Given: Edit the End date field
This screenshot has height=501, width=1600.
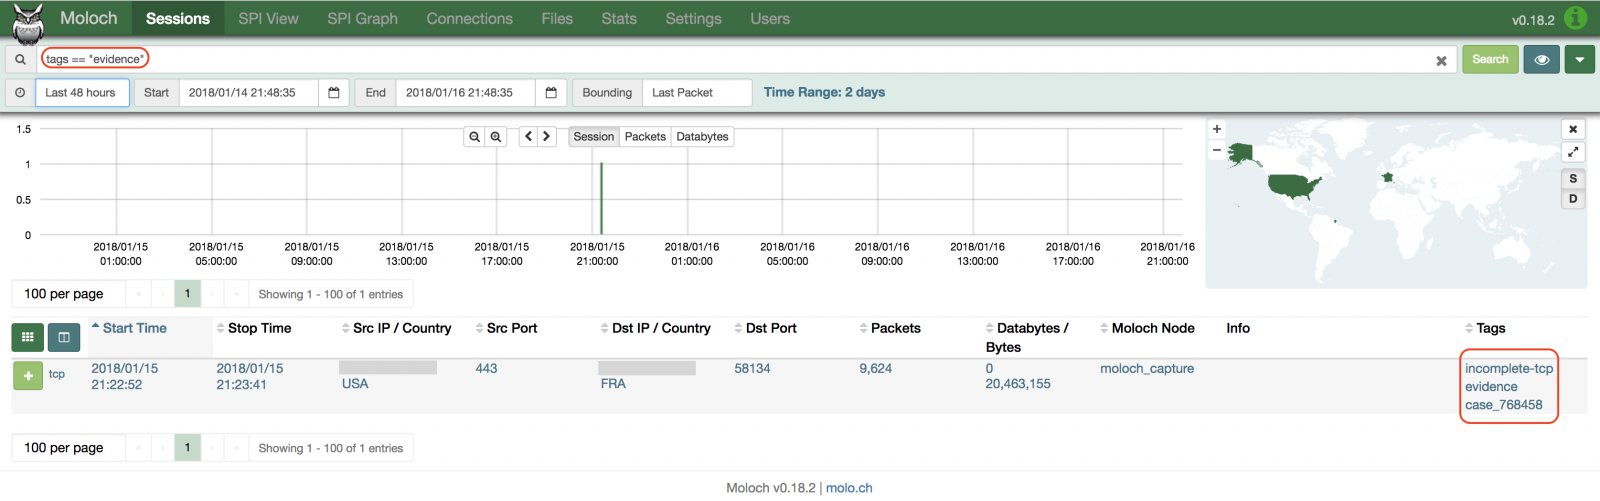Looking at the screenshot, I should coord(466,92).
